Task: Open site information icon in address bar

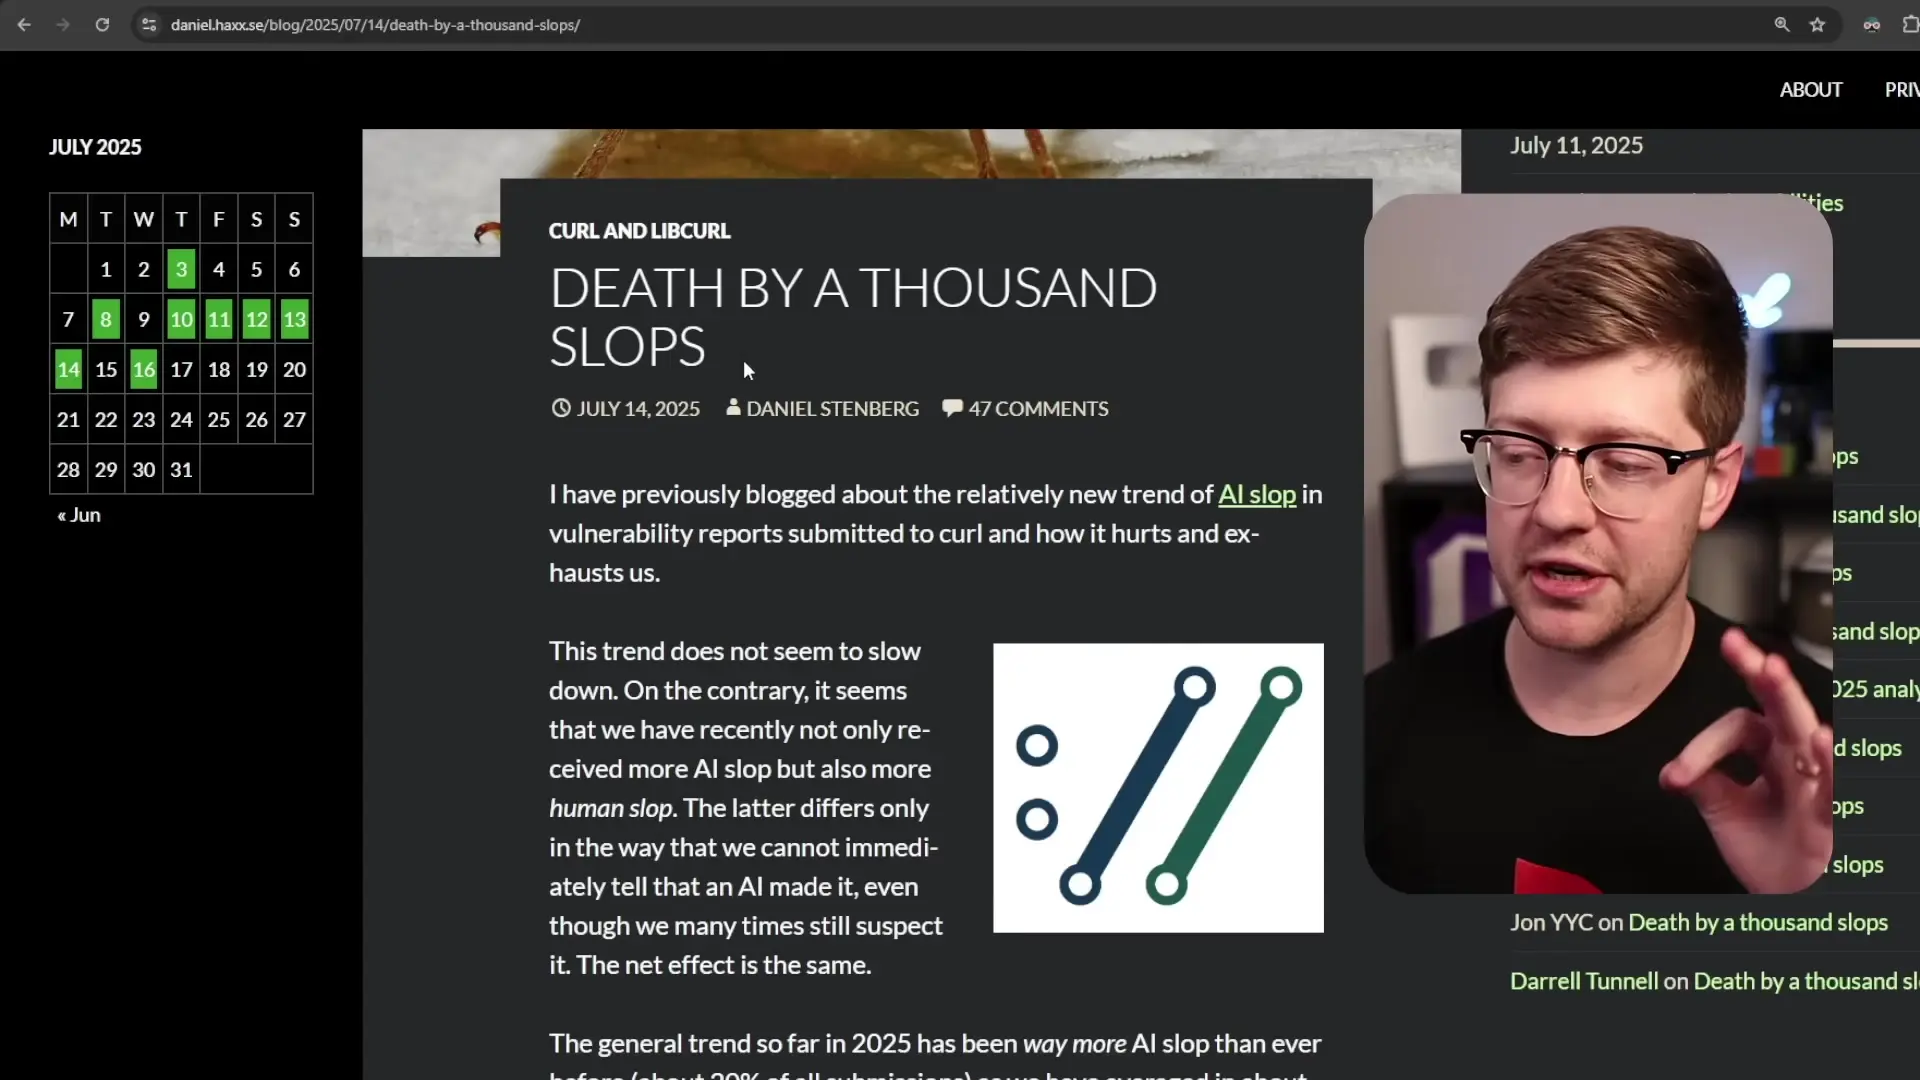Action: [x=149, y=25]
